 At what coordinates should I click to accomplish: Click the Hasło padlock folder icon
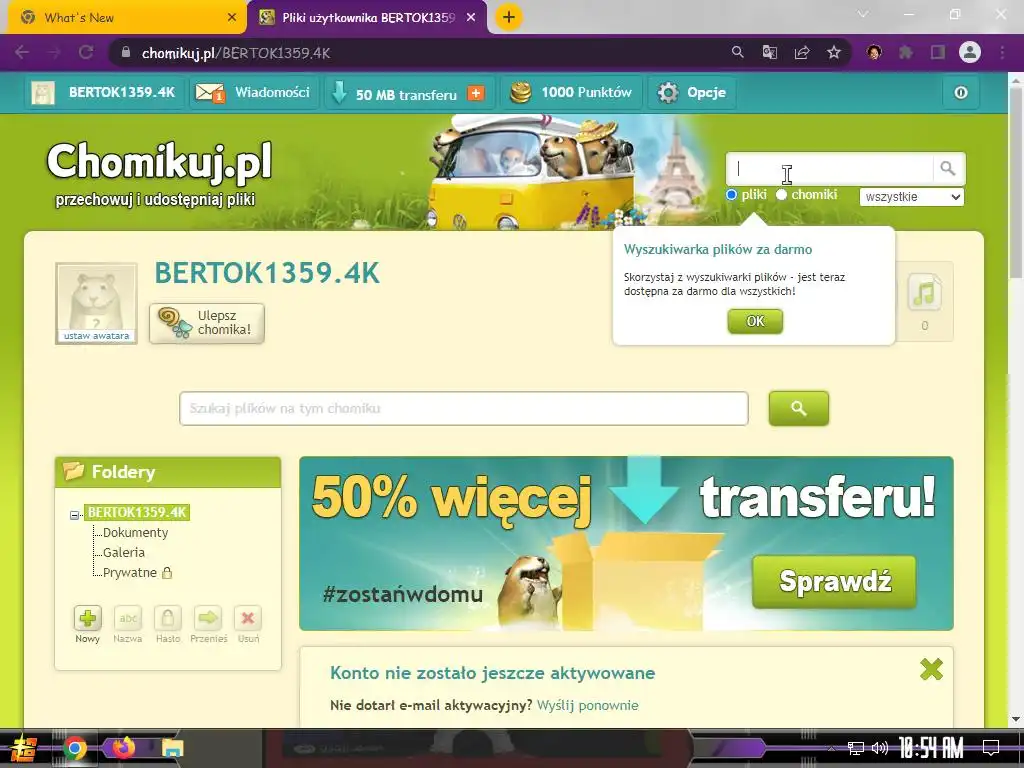click(x=168, y=618)
